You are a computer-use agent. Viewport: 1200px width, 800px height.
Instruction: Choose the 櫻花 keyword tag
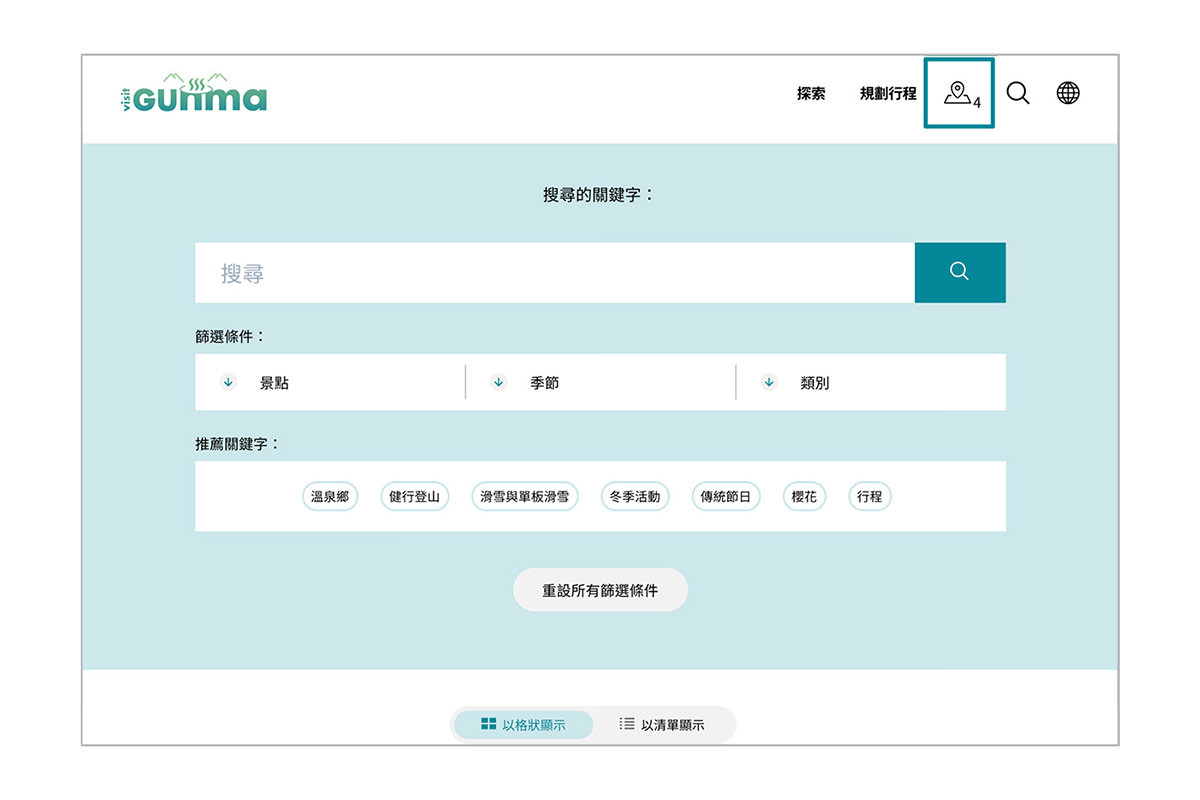point(804,496)
